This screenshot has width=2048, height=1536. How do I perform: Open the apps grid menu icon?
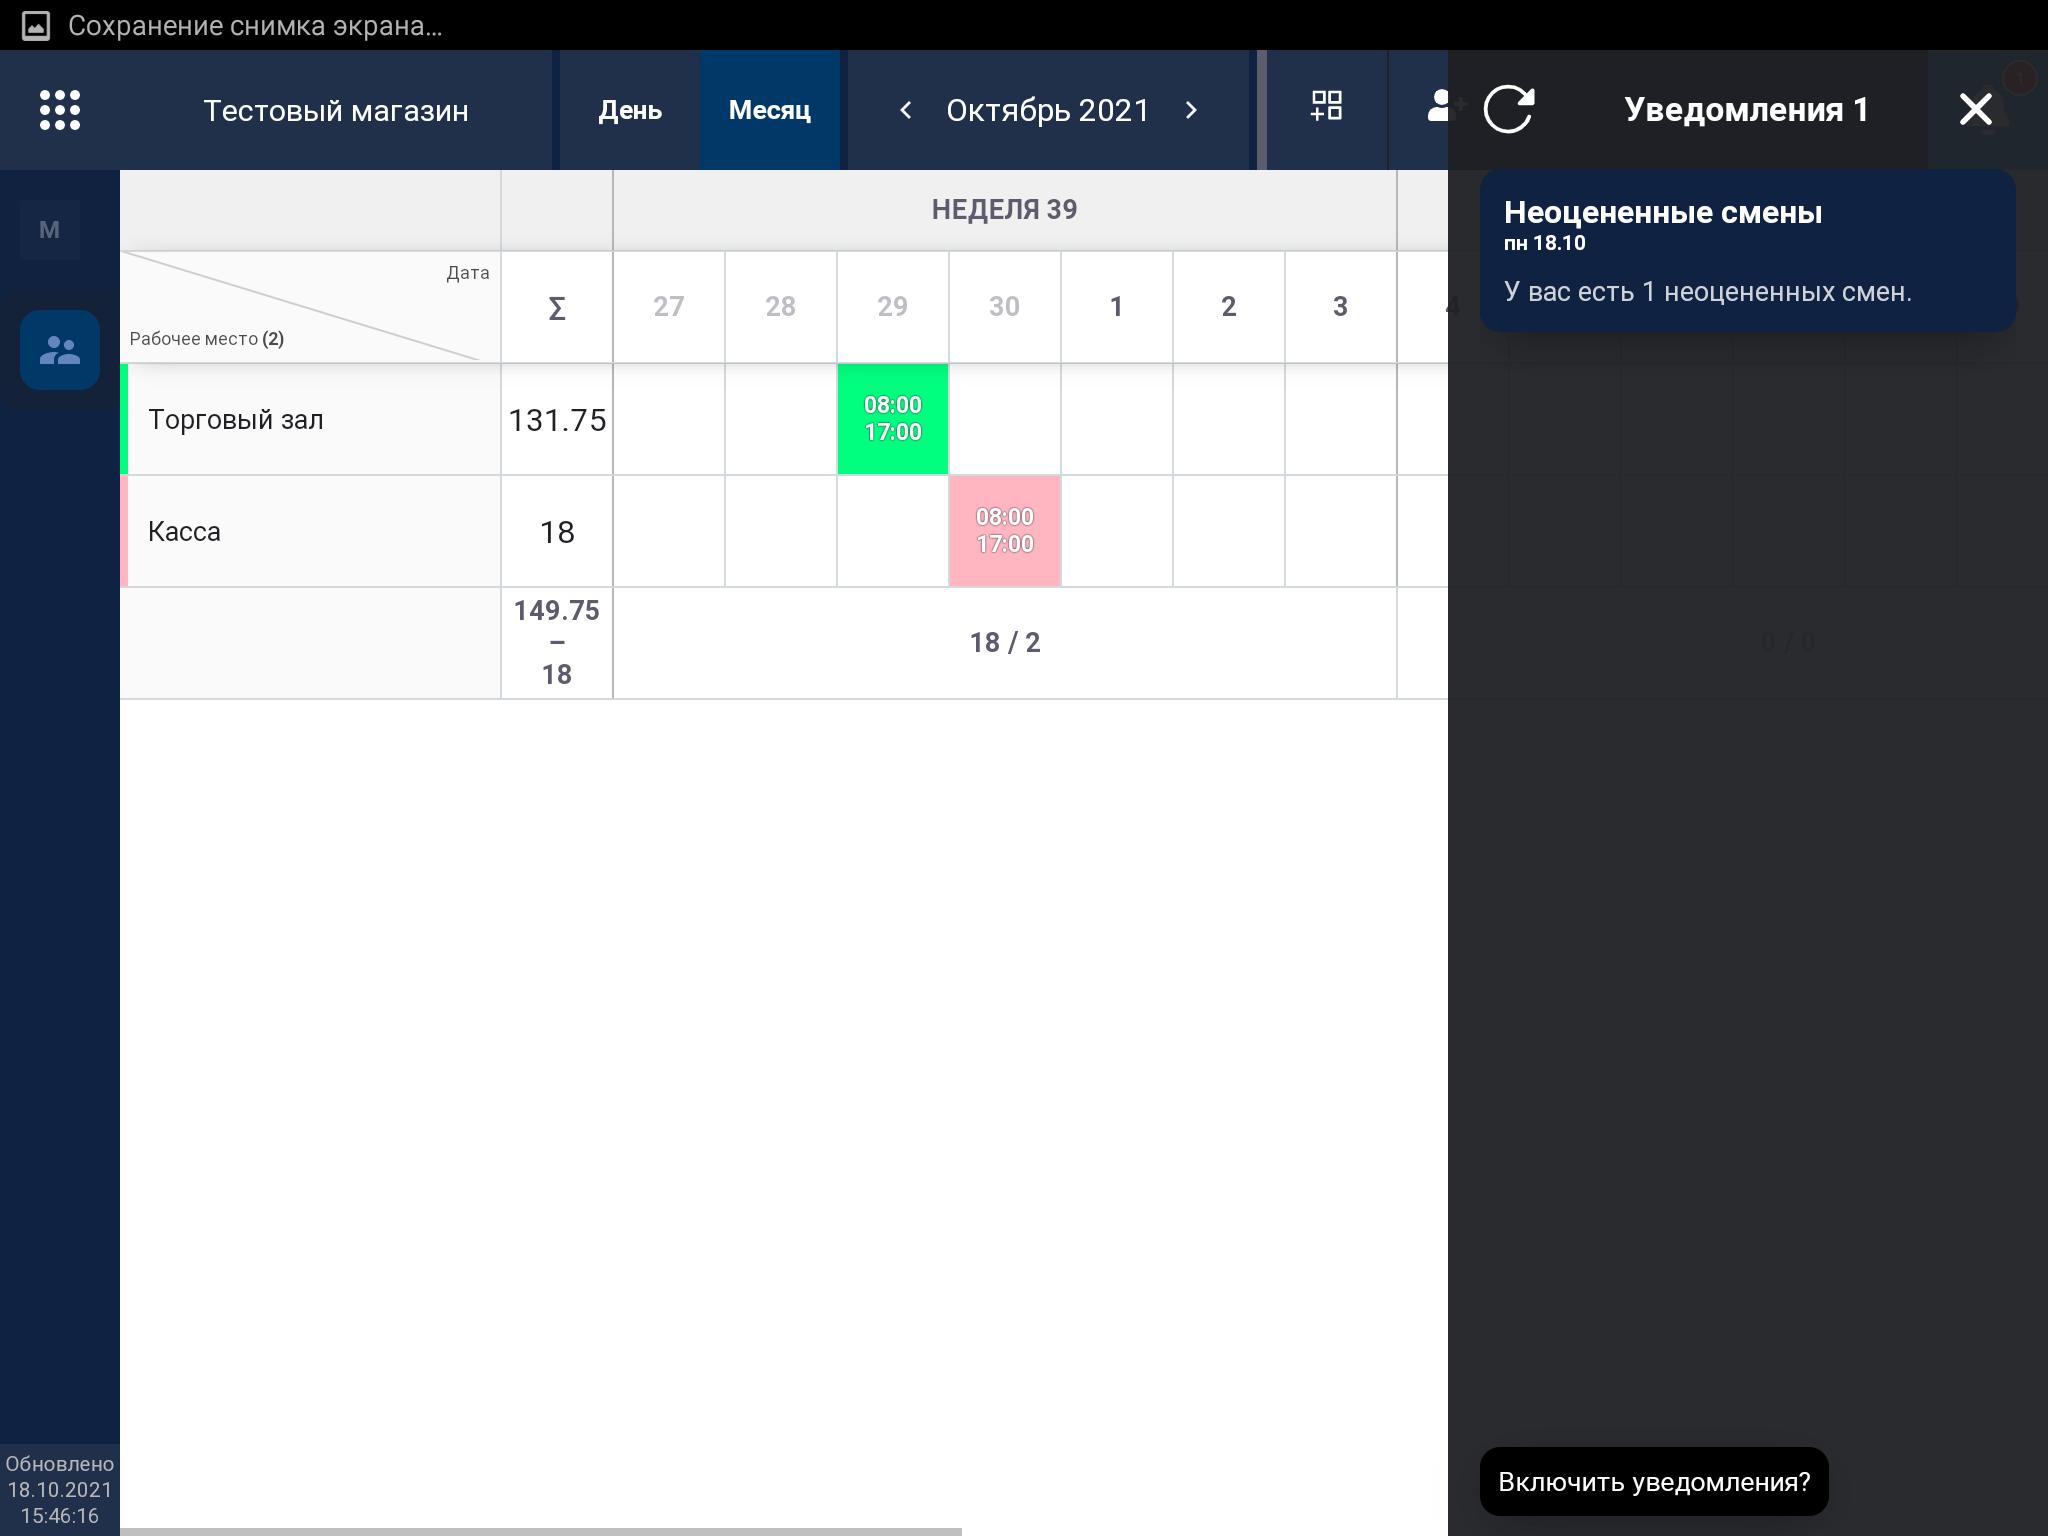[x=60, y=110]
